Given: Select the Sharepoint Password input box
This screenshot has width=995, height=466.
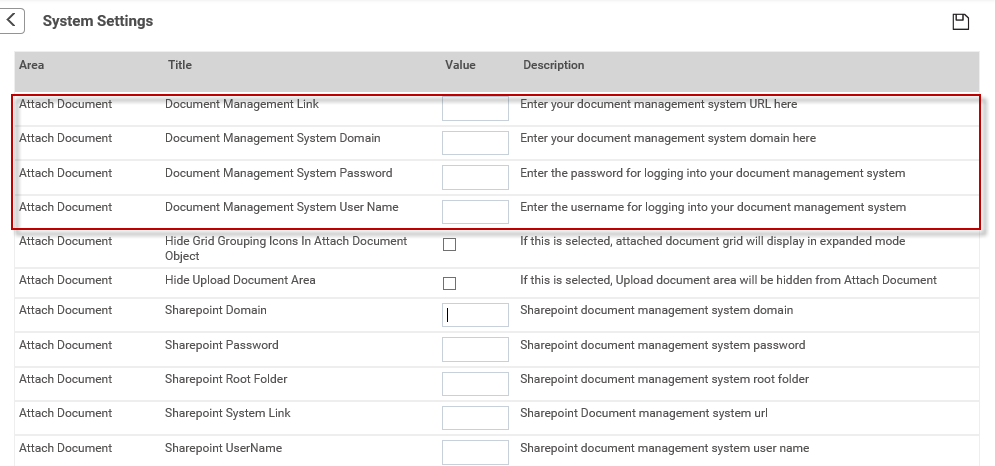Looking at the screenshot, I should click(x=475, y=349).
